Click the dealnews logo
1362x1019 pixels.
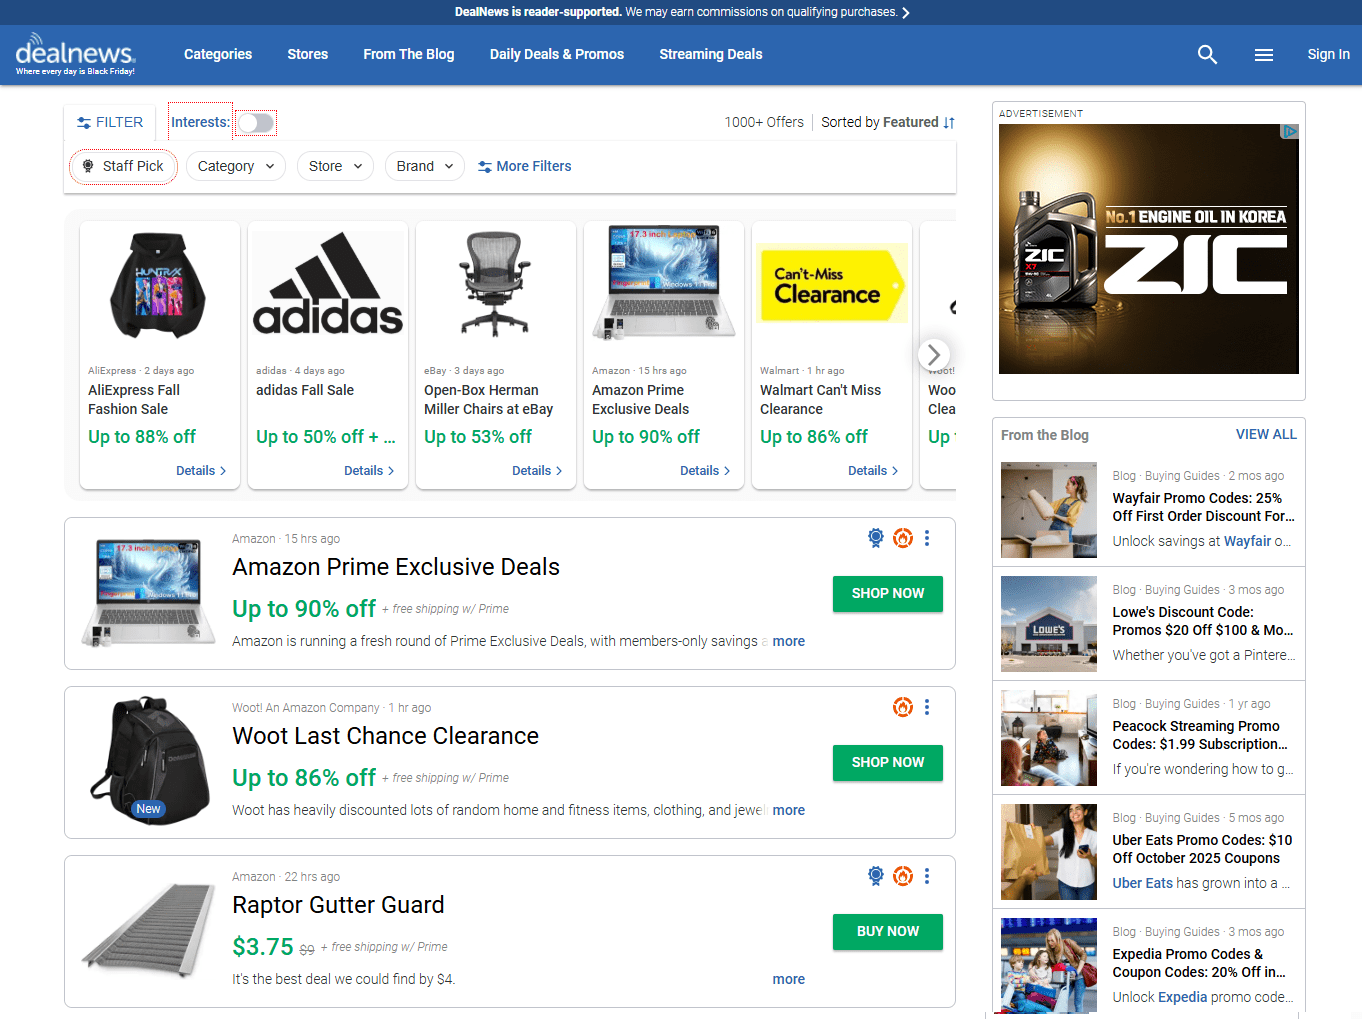click(x=75, y=54)
